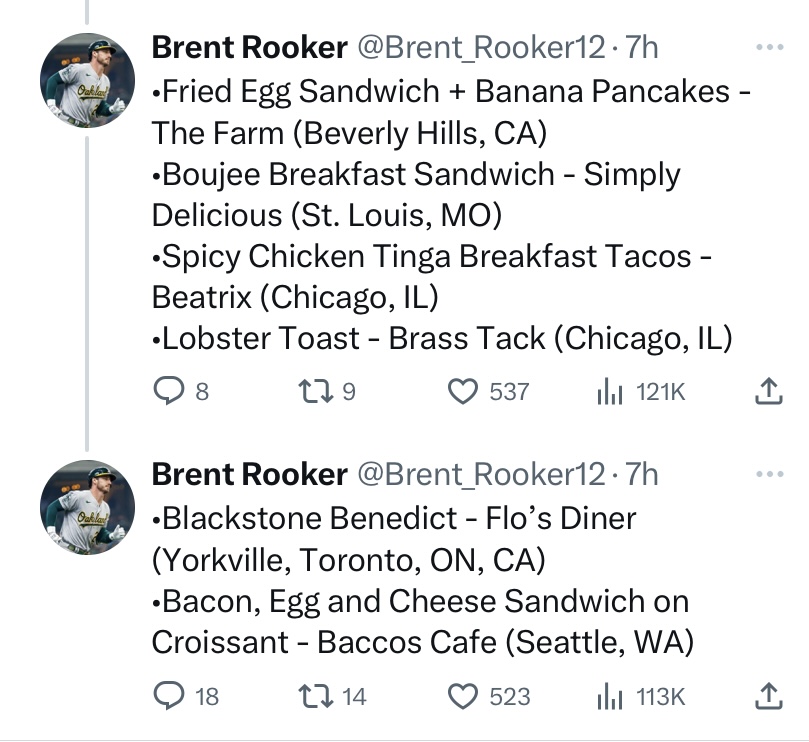Open more options on first tweet
The height and width of the screenshot is (742, 809).
(x=769, y=47)
